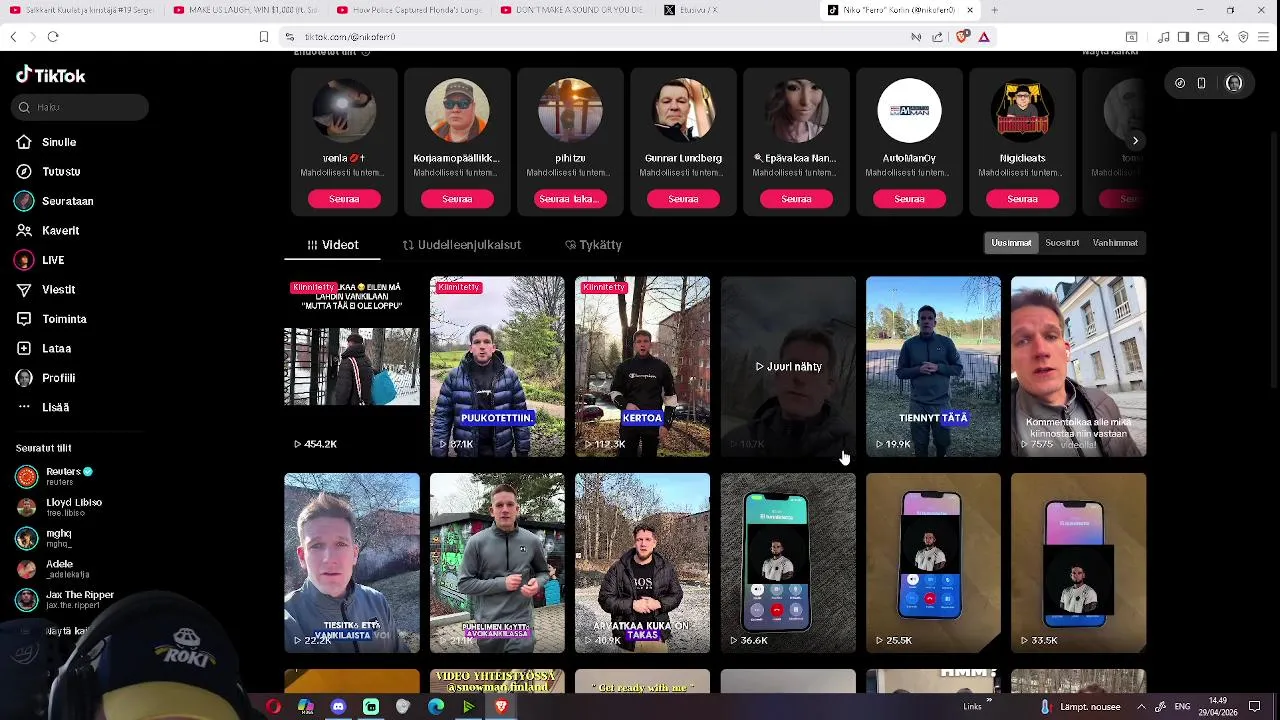Reload the page
This screenshot has width=1280, height=720.
coord(53,37)
